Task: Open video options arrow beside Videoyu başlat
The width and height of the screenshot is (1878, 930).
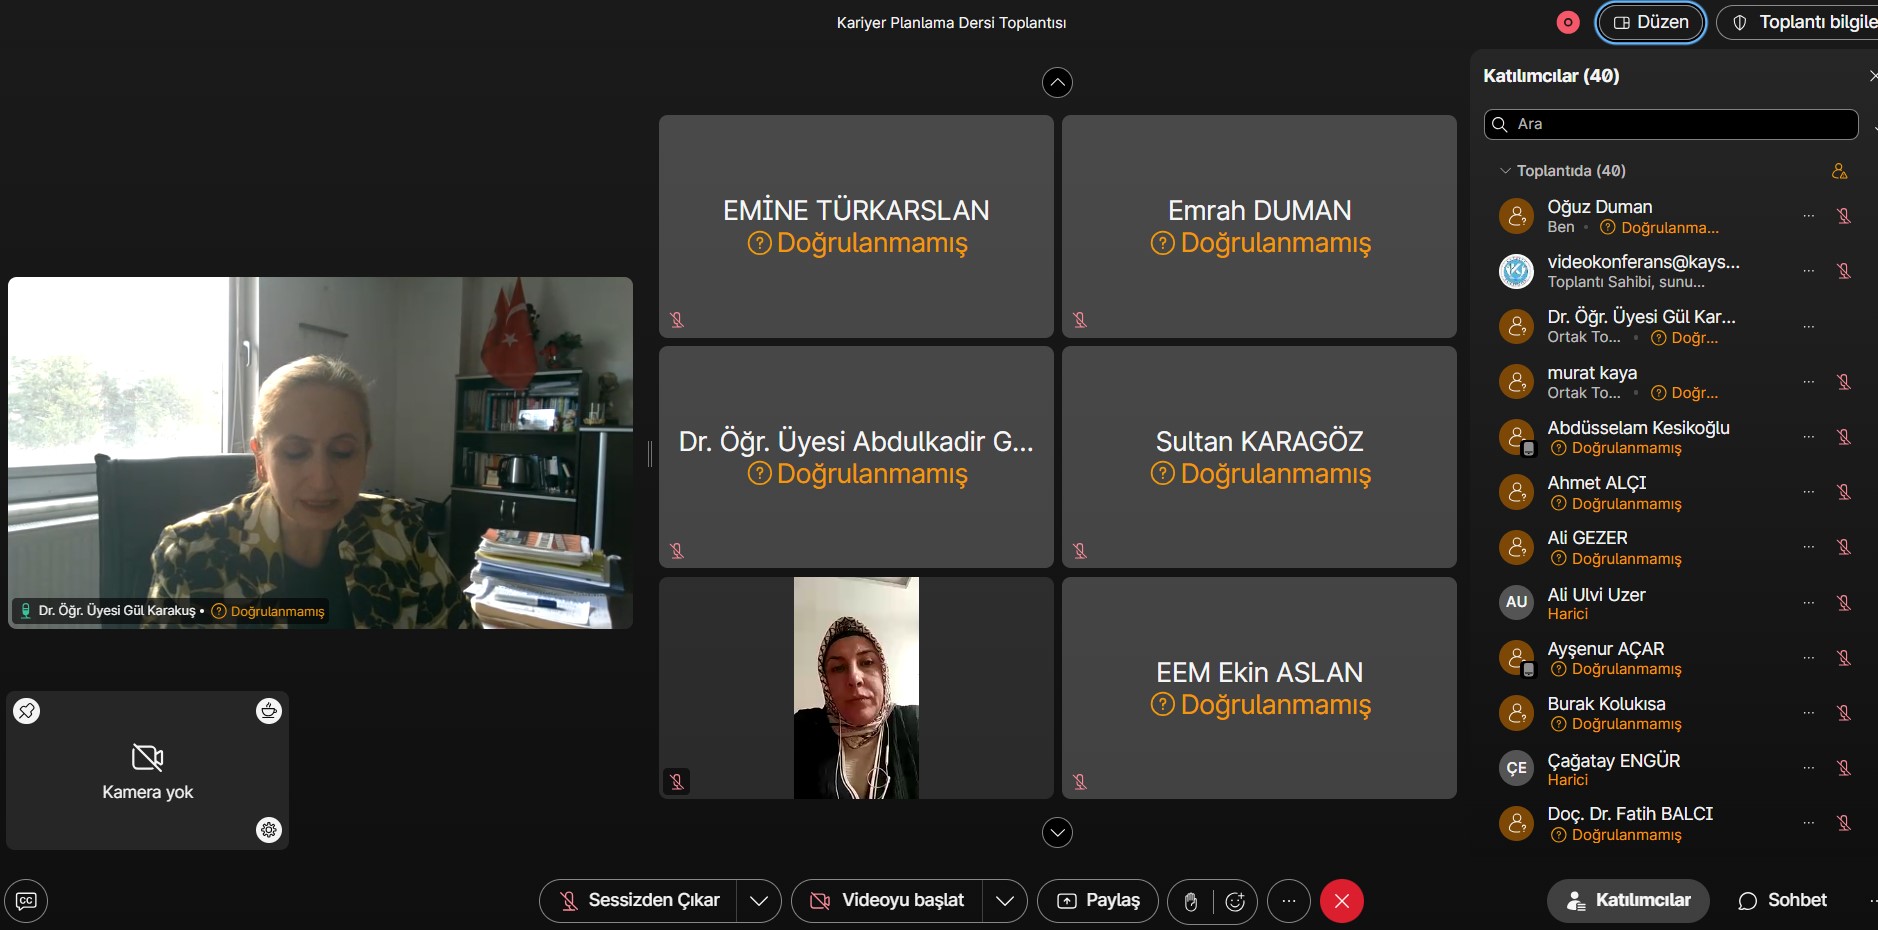Action: tap(1005, 901)
